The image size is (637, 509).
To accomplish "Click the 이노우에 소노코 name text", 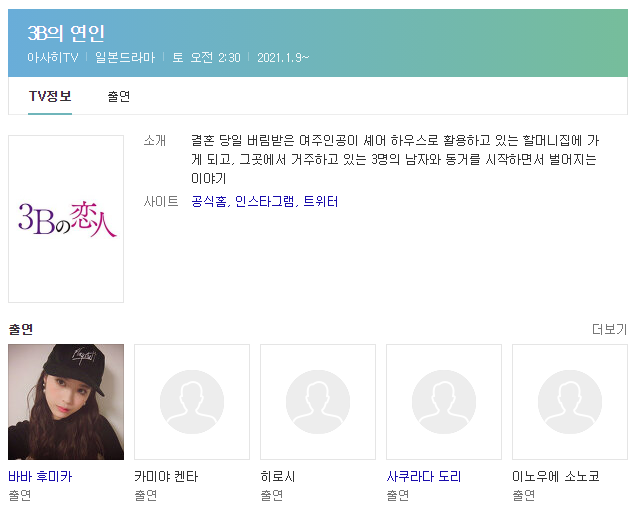I will [x=556, y=476].
